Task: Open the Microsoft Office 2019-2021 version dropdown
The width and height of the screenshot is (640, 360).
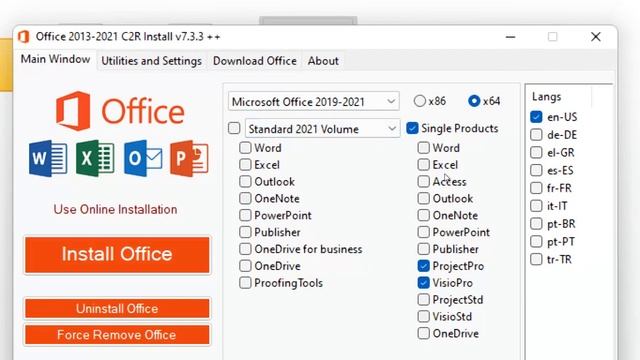Action: pyautogui.click(x=313, y=101)
